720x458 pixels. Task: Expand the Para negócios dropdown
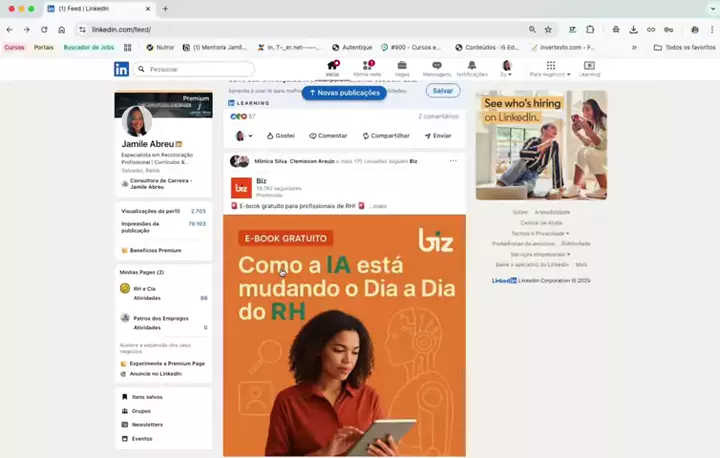point(550,69)
